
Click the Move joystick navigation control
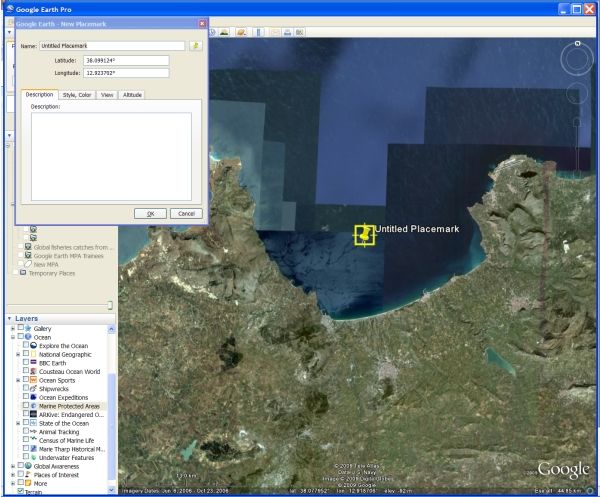pyautogui.click(x=577, y=93)
